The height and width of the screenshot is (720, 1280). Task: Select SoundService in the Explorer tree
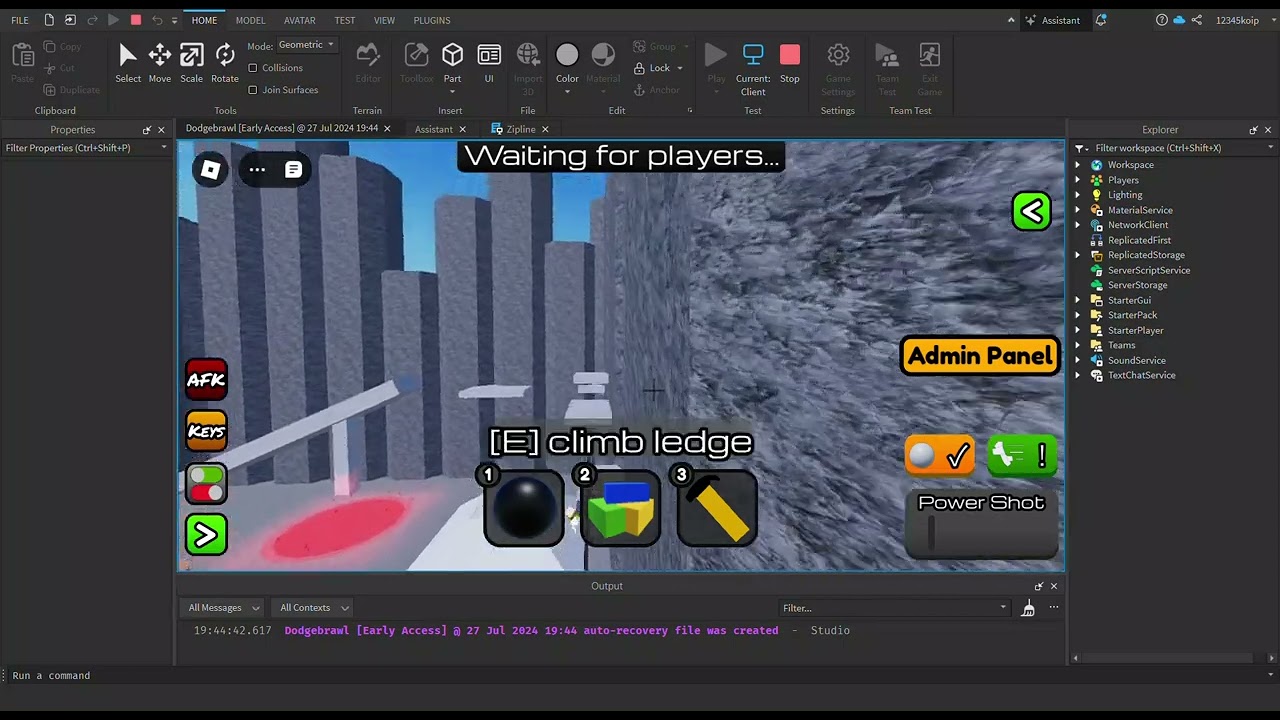pyautogui.click(x=1136, y=360)
